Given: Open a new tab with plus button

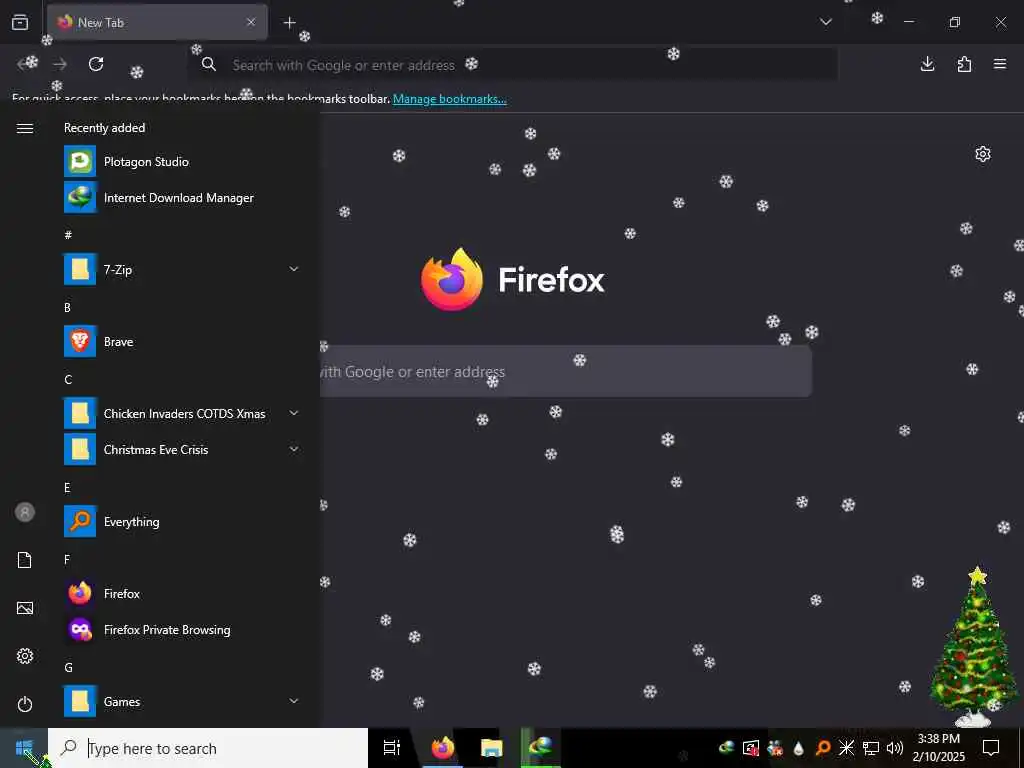Looking at the screenshot, I should [x=289, y=23].
